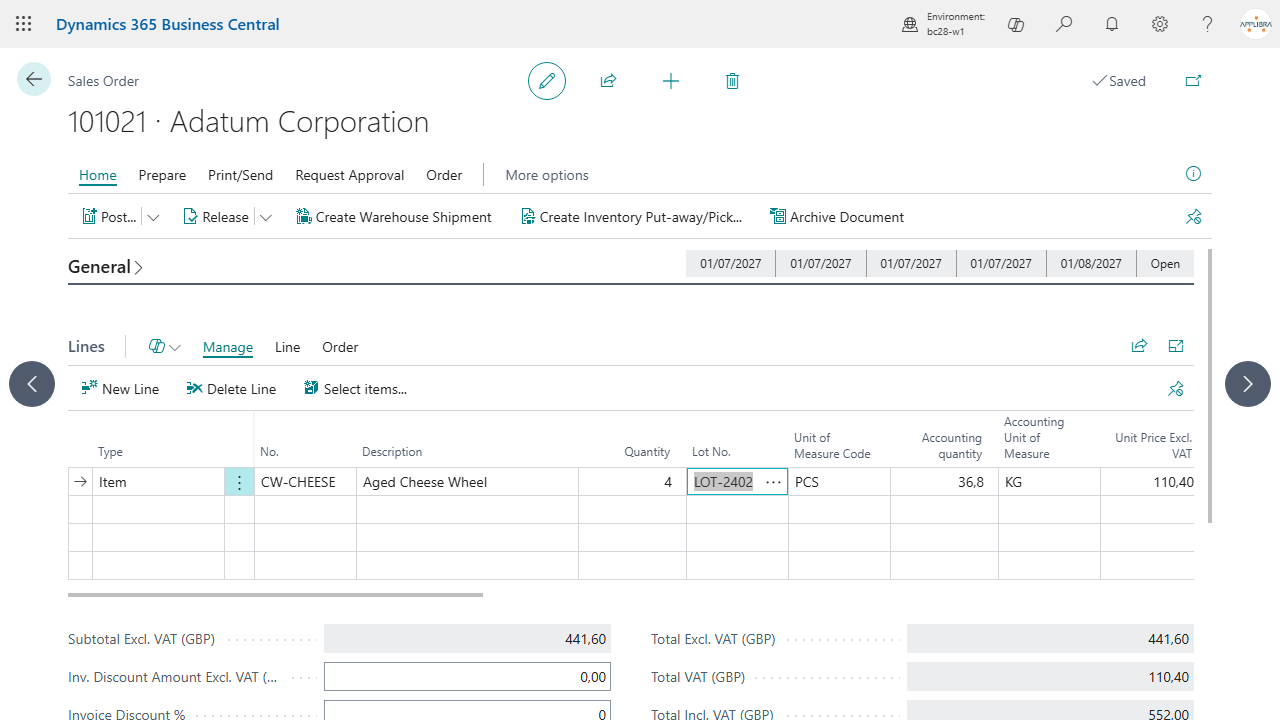Click the No. cell CW-CHEESE
Image resolution: width=1280 pixels, height=720 pixels.
pos(305,482)
